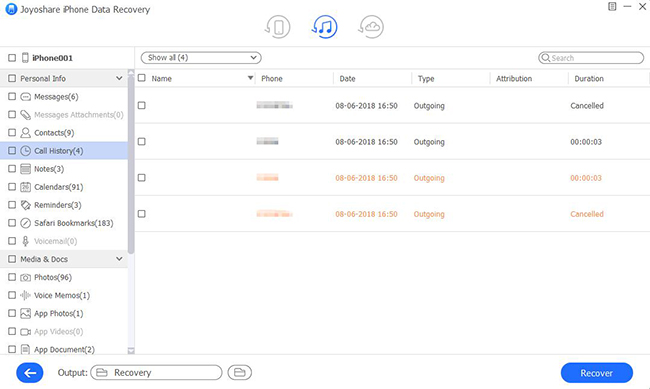This screenshot has height=389, width=650.
Task: Select Recover from iDevice mode icon
Action: [277, 27]
